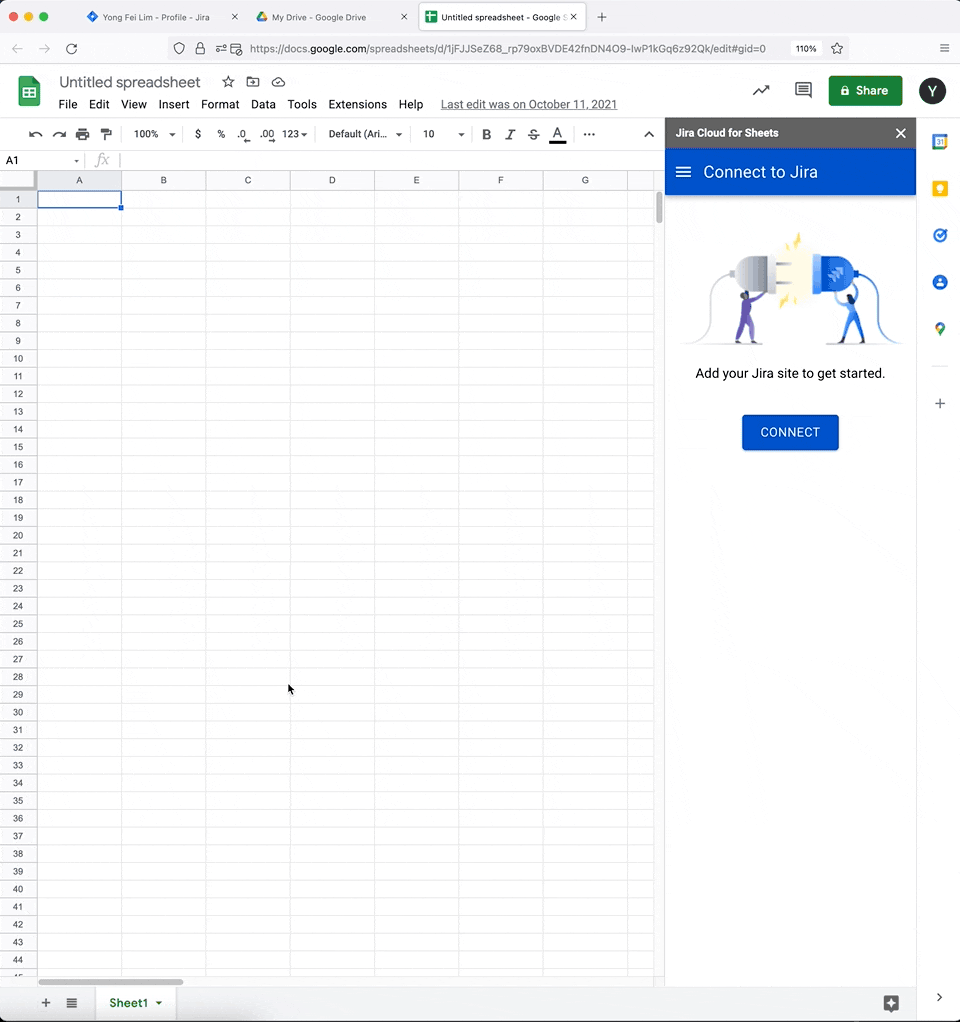
Task: Toggle strikethrough formatting
Action: (x=533, y=134)
